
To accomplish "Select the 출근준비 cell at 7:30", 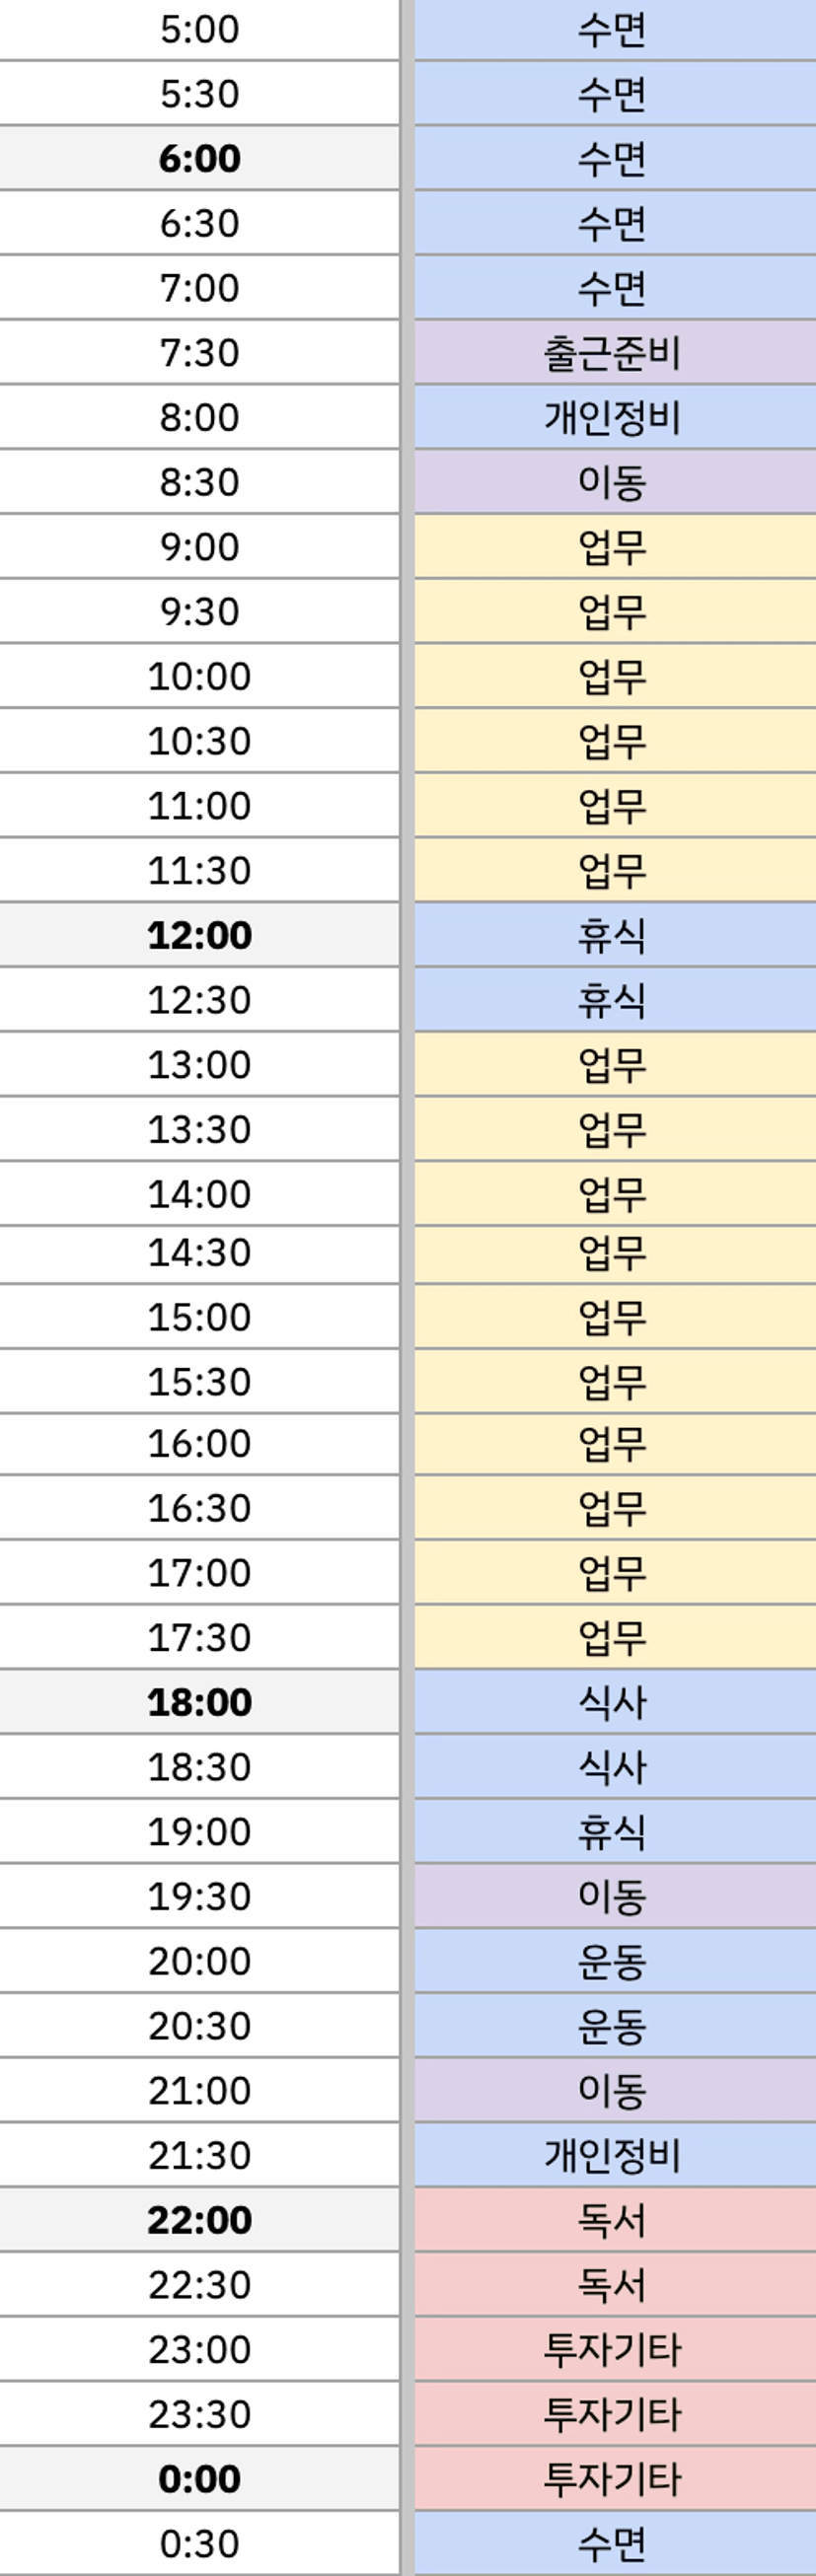I will [x=612, y=353].
